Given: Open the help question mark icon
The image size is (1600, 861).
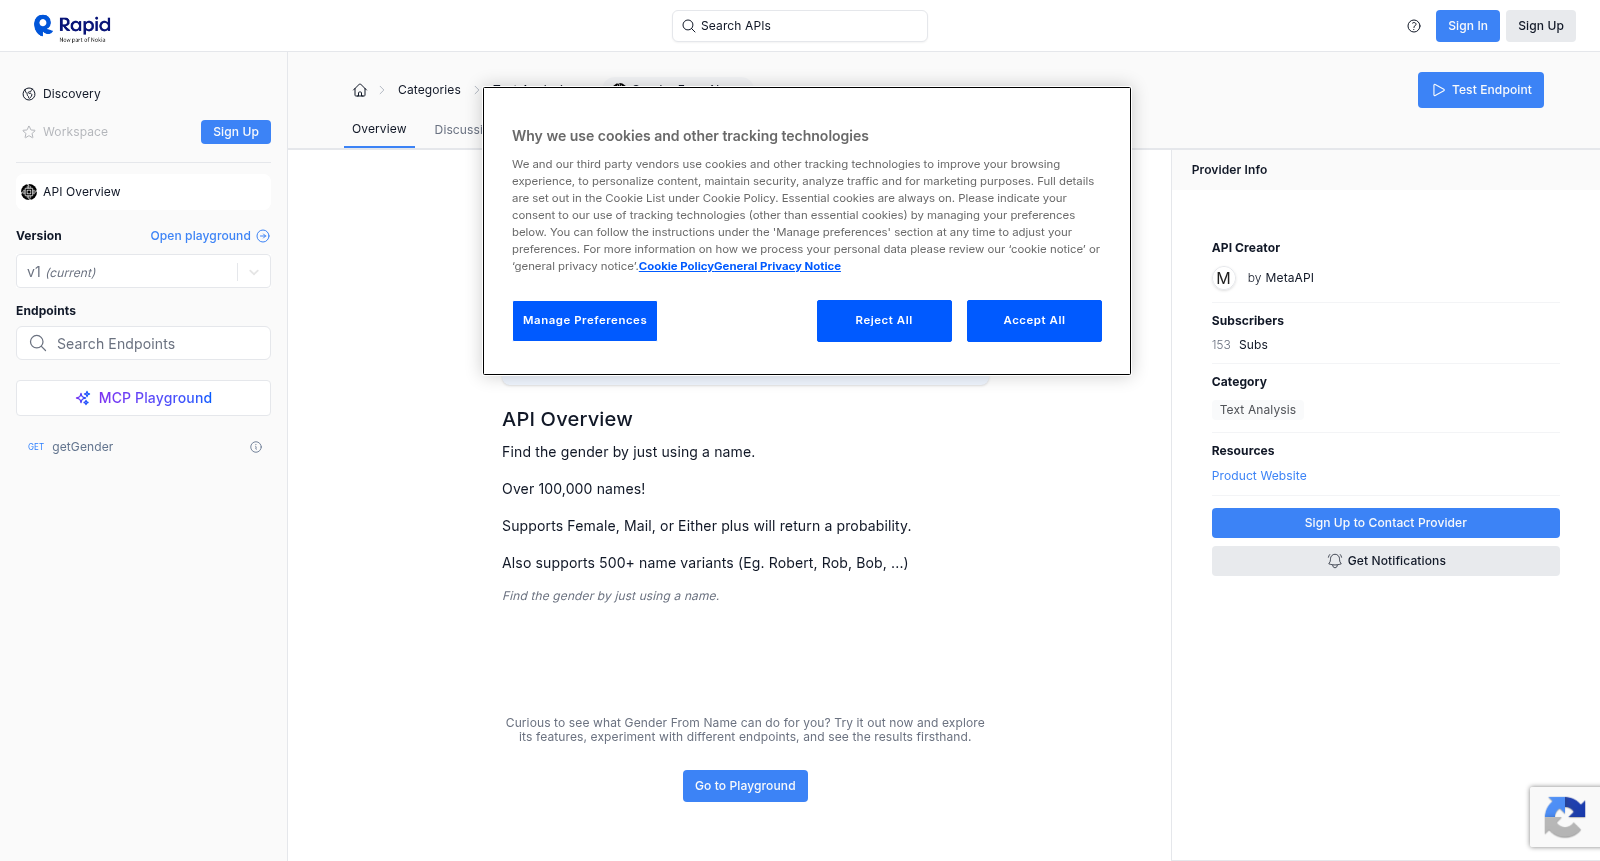Looking at the screenshot, I should click(x=1414, y=26).
